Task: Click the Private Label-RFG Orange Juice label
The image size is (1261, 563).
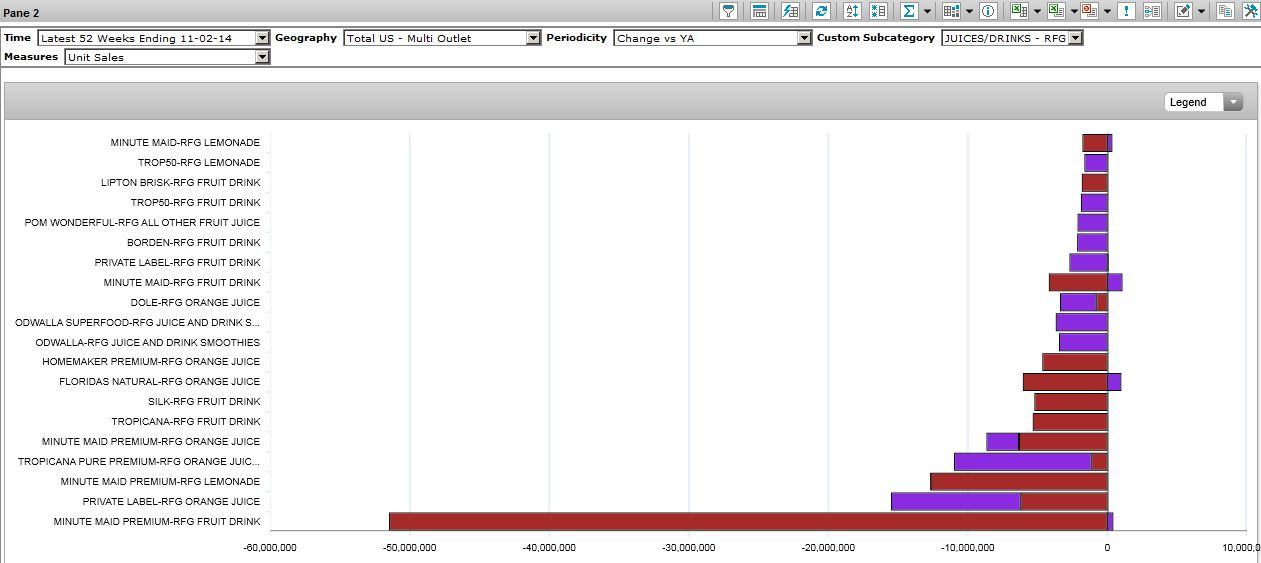Action: point(171,501)
